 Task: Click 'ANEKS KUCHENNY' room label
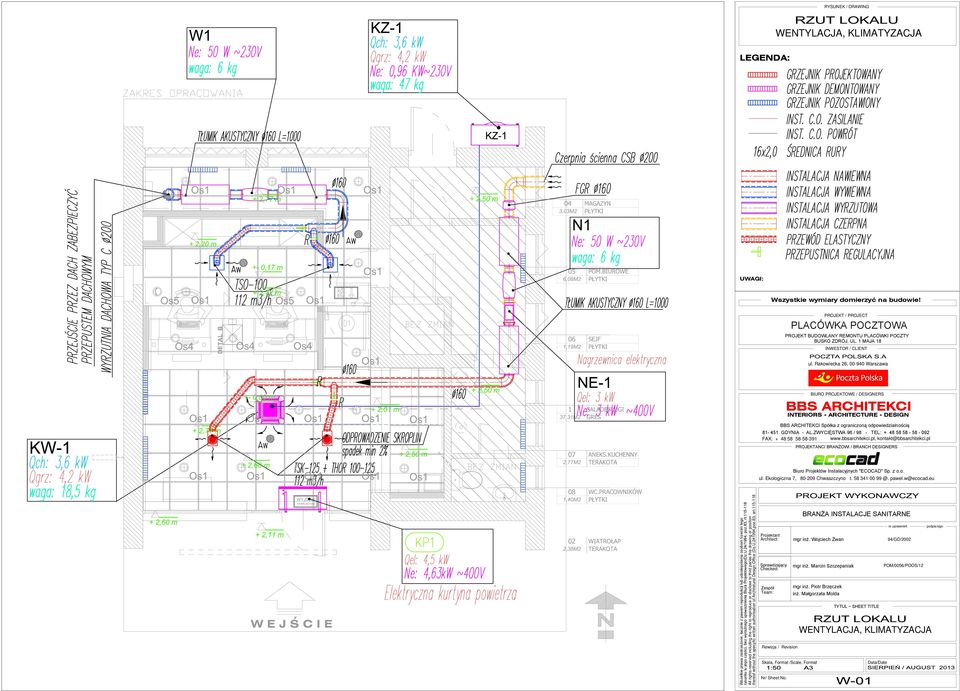pos(612,455)
